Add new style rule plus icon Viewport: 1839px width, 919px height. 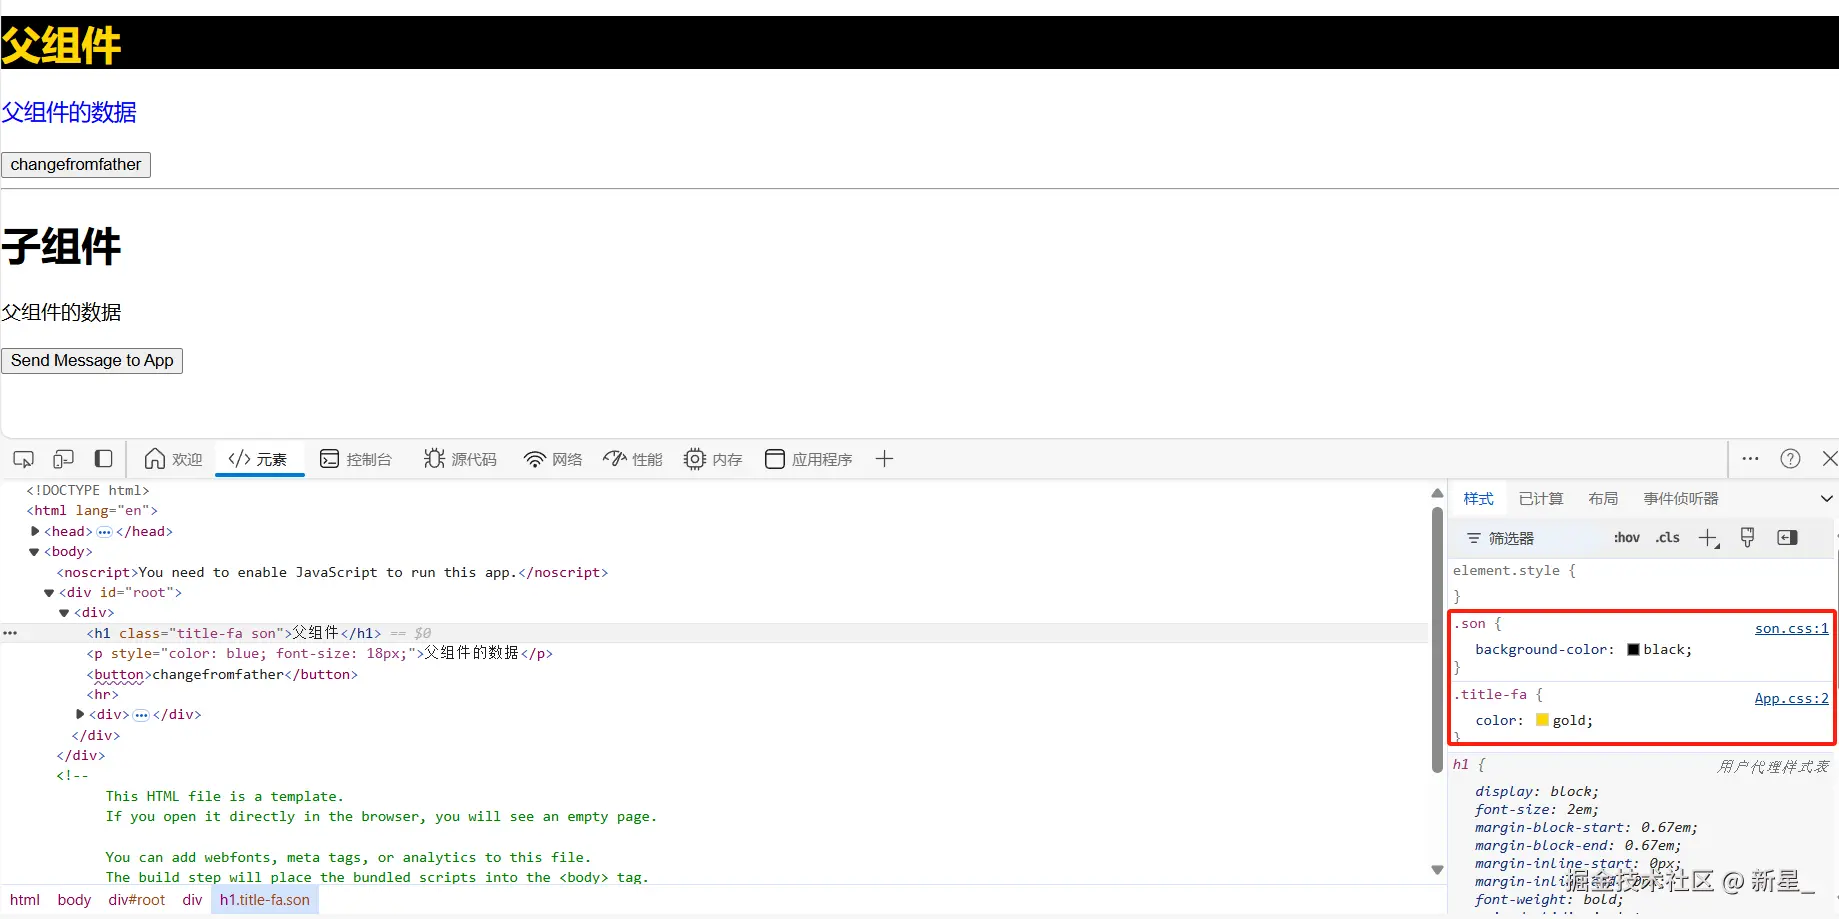pos(1708,539)
